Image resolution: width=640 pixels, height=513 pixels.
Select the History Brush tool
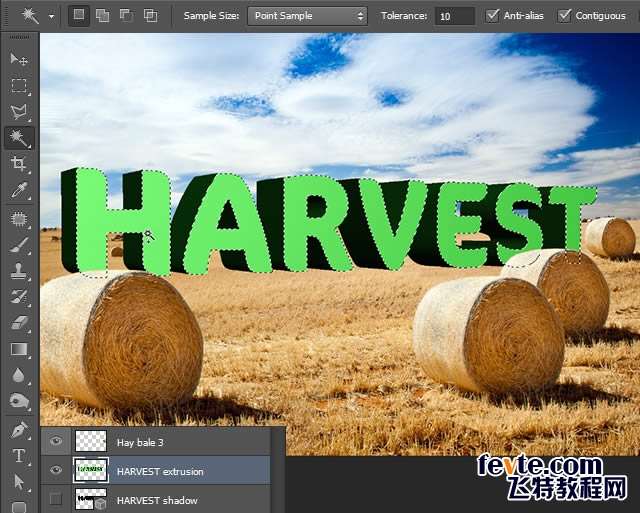pos(19,297)
